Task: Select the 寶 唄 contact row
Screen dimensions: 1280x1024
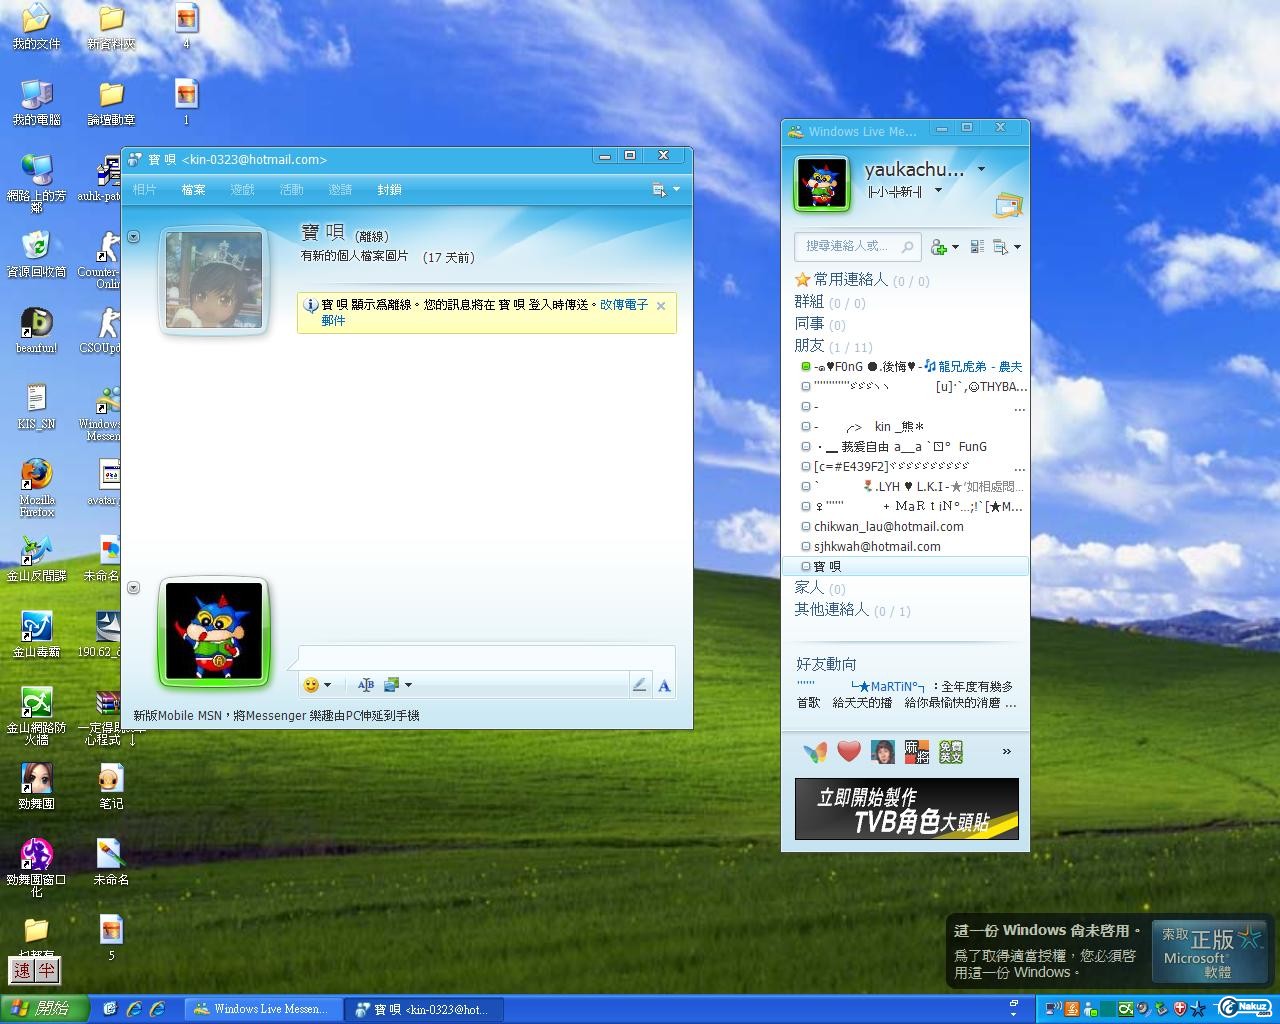Action: (906, 566)
